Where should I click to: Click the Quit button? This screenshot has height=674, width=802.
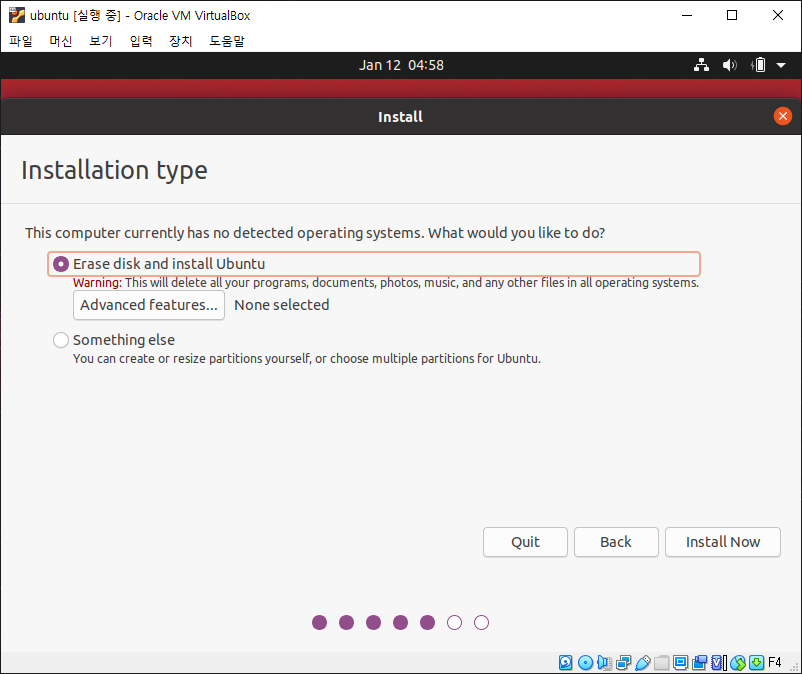[x=525, y=542]
